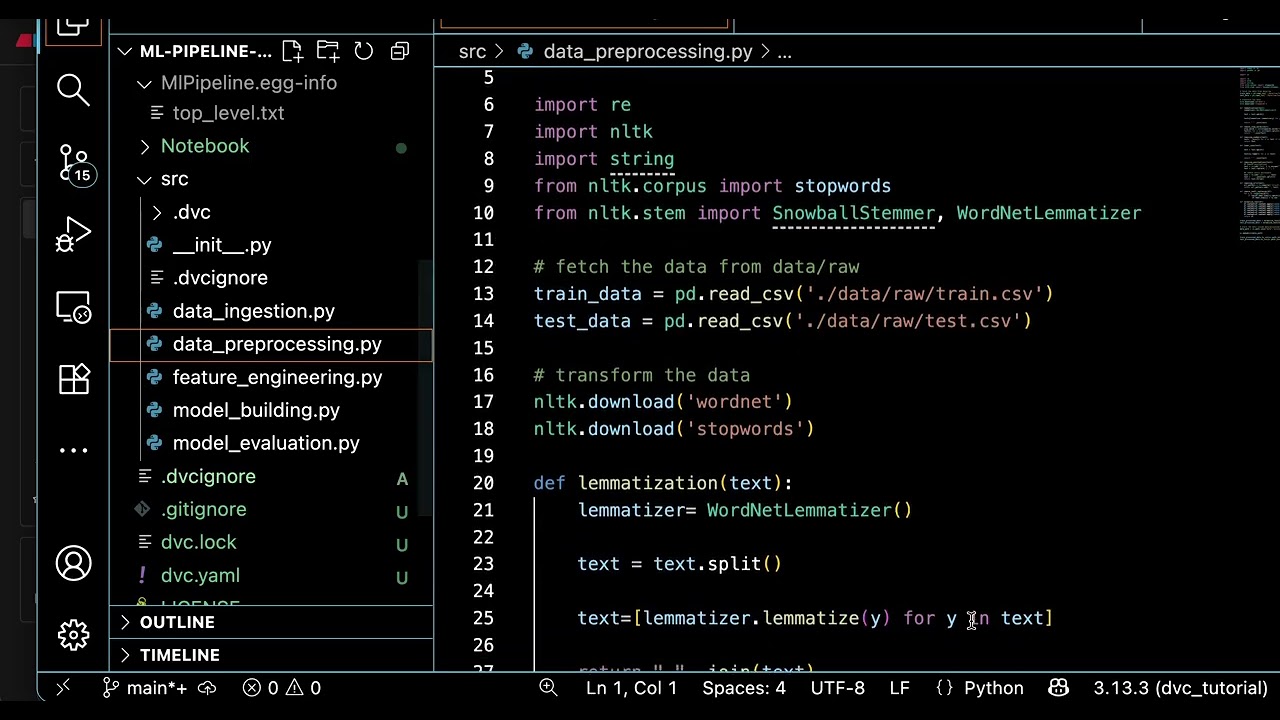Show additional views ellipsis in activity bar
This screenshot has height=720, width=1280.
73,450
